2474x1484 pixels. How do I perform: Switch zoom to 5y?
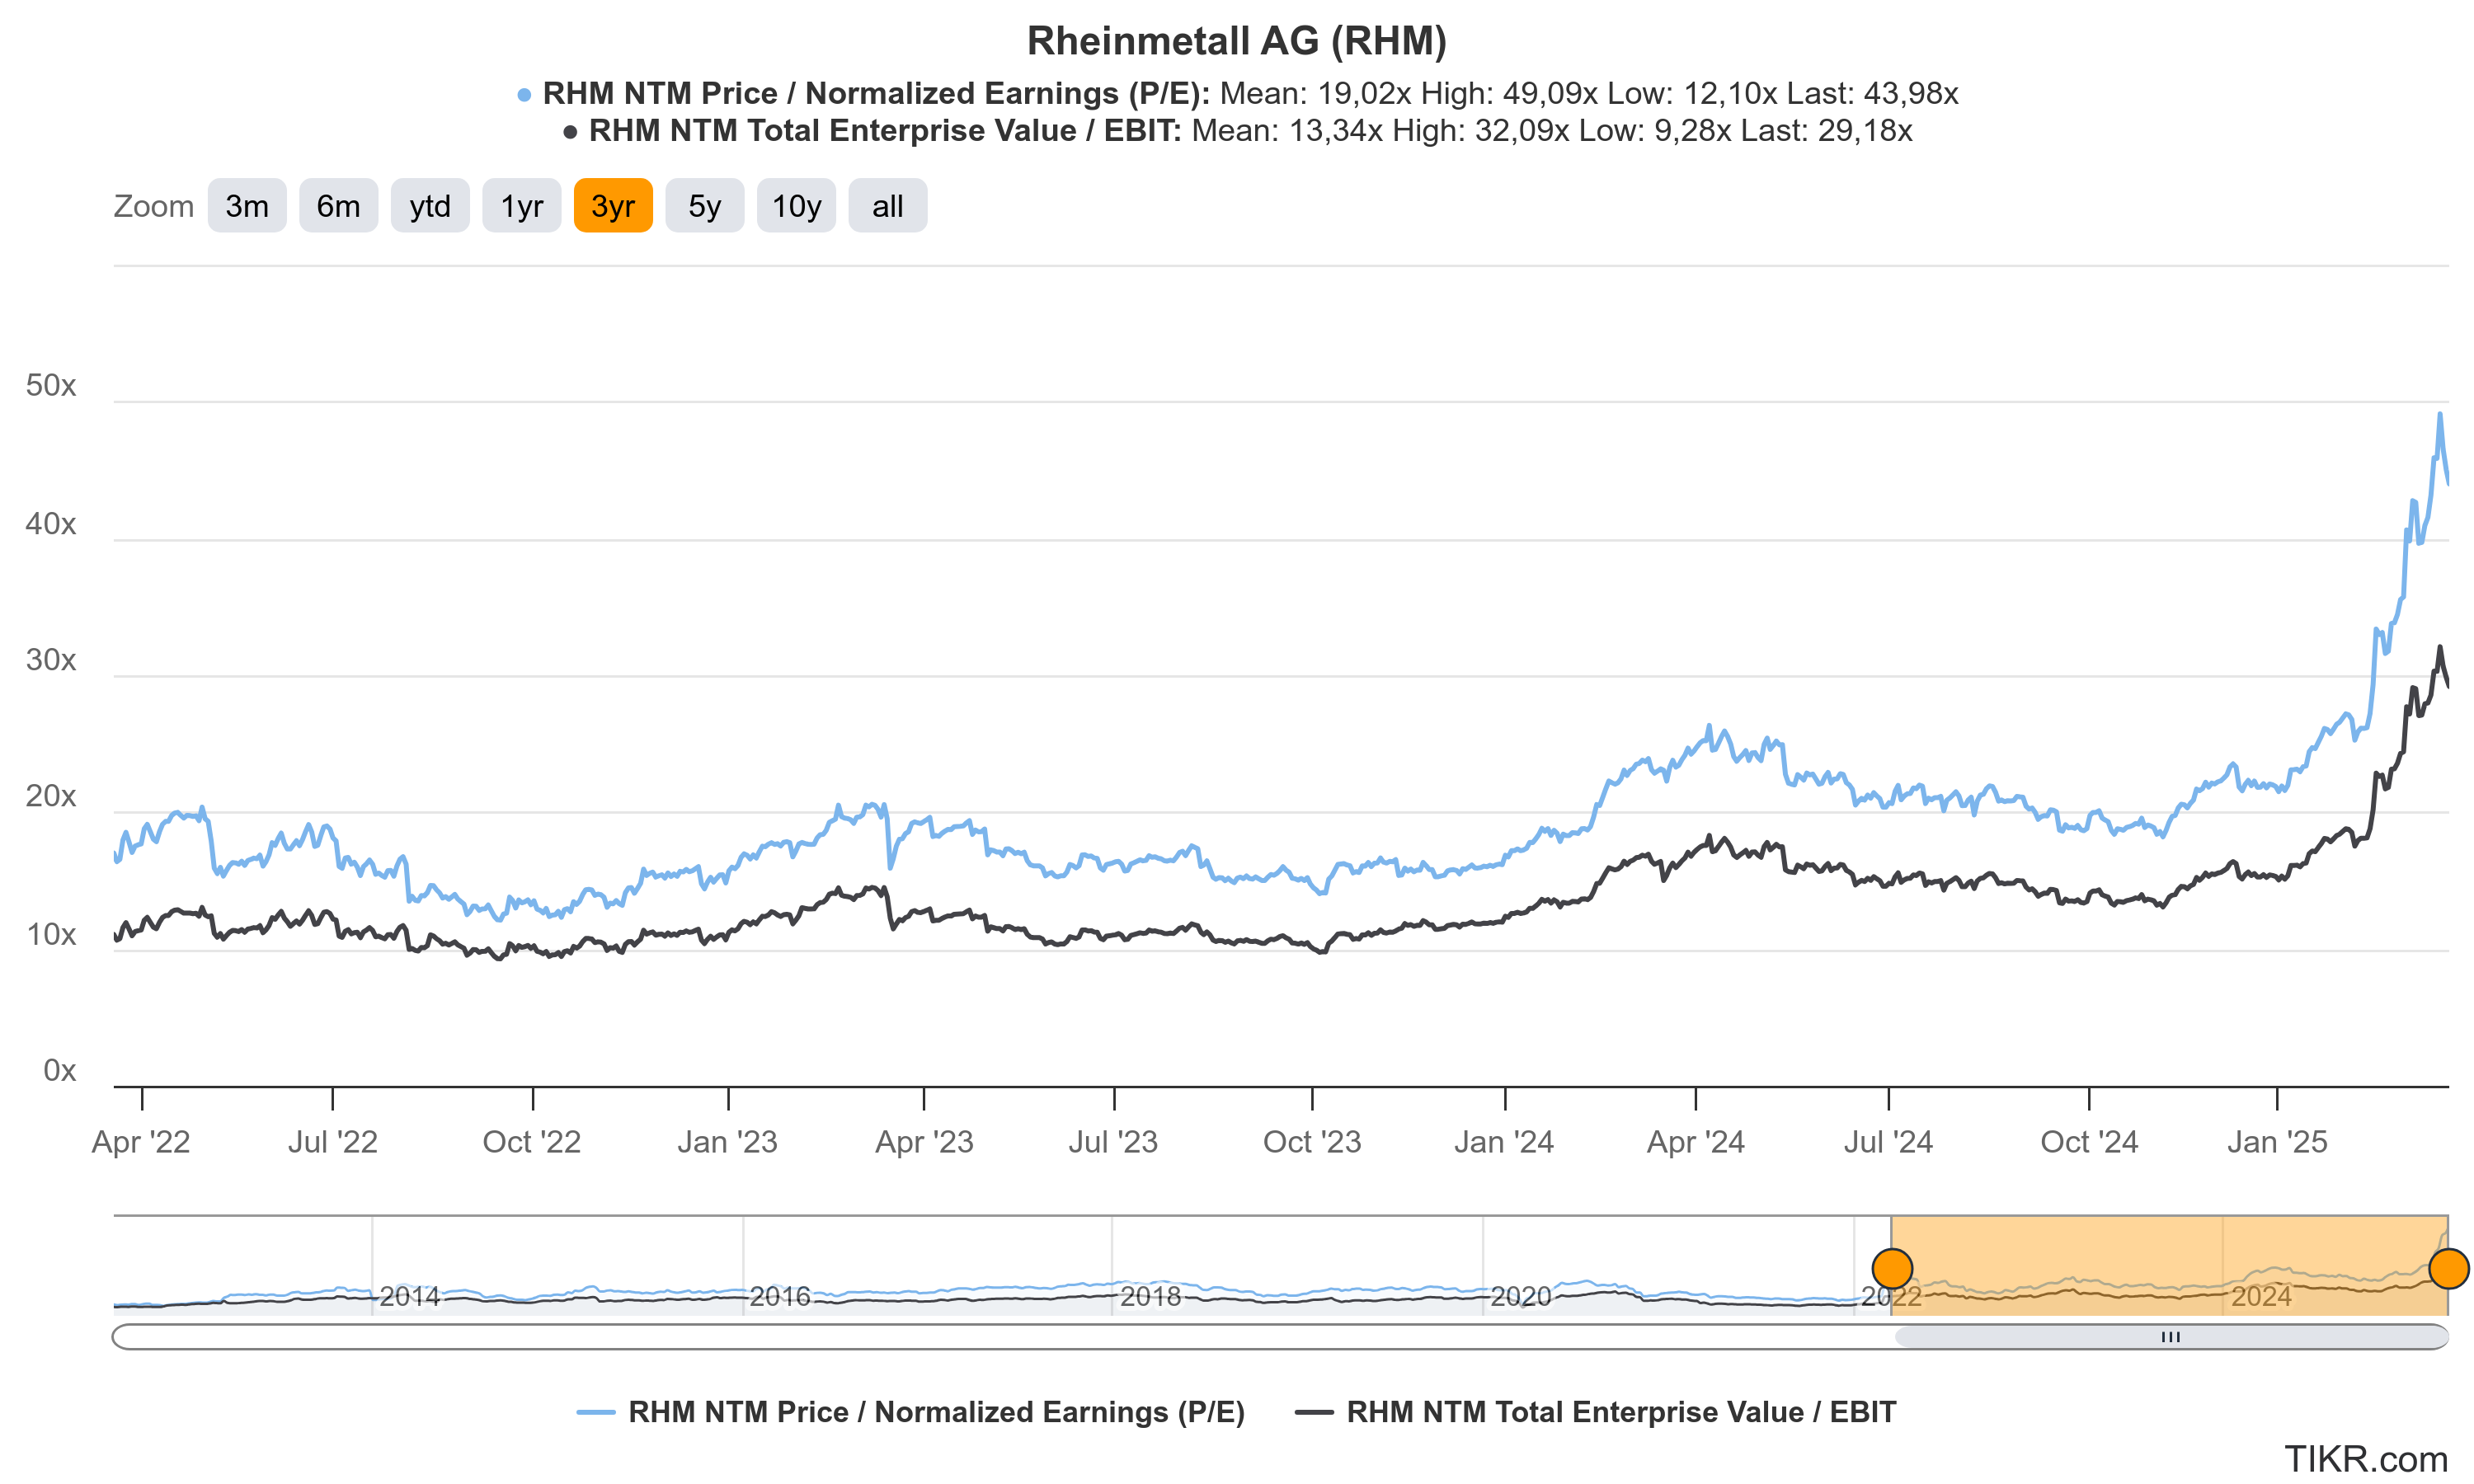pyautogui.click(x=705, y=206)
